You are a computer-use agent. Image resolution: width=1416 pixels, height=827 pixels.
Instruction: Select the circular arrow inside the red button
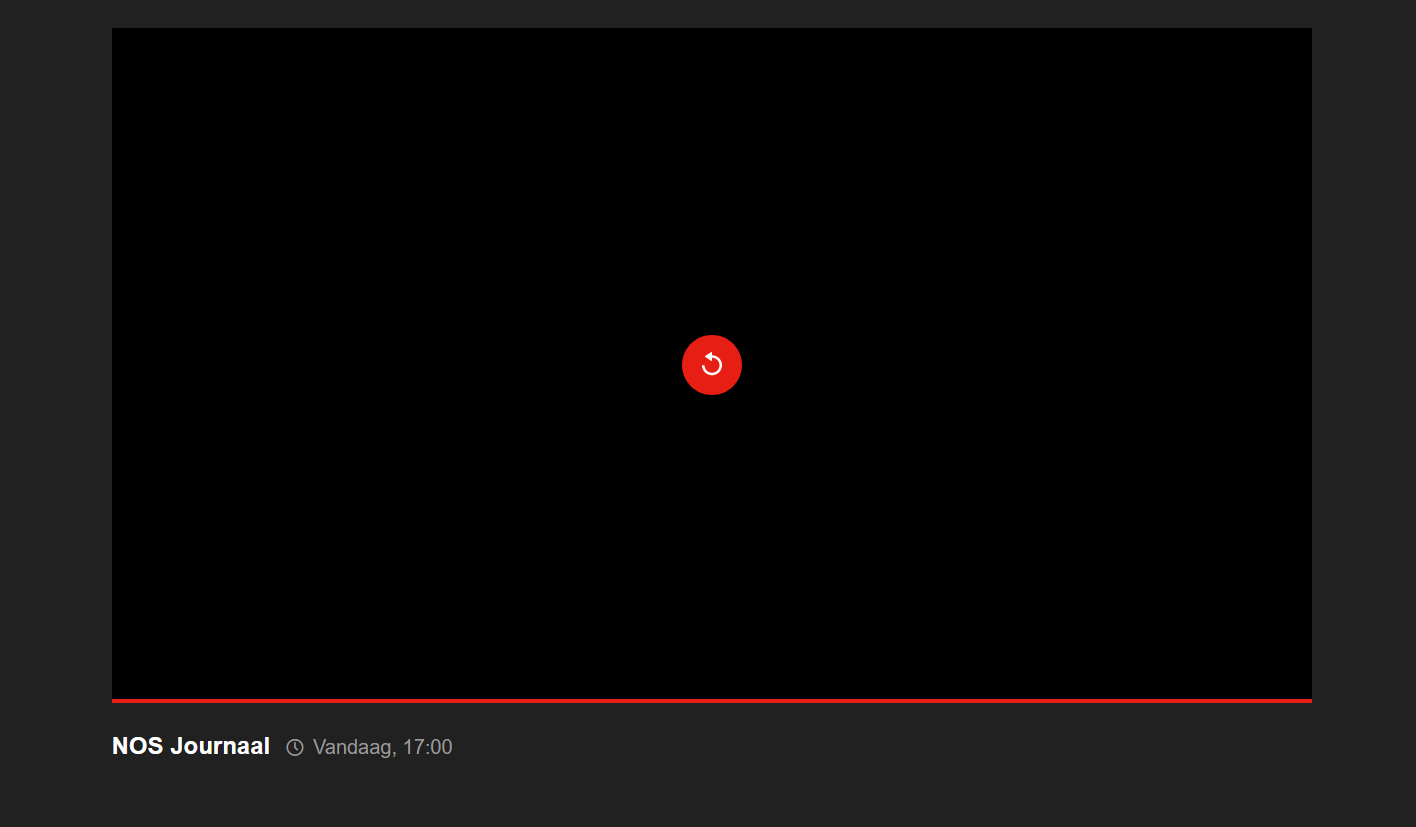point(711,364)
